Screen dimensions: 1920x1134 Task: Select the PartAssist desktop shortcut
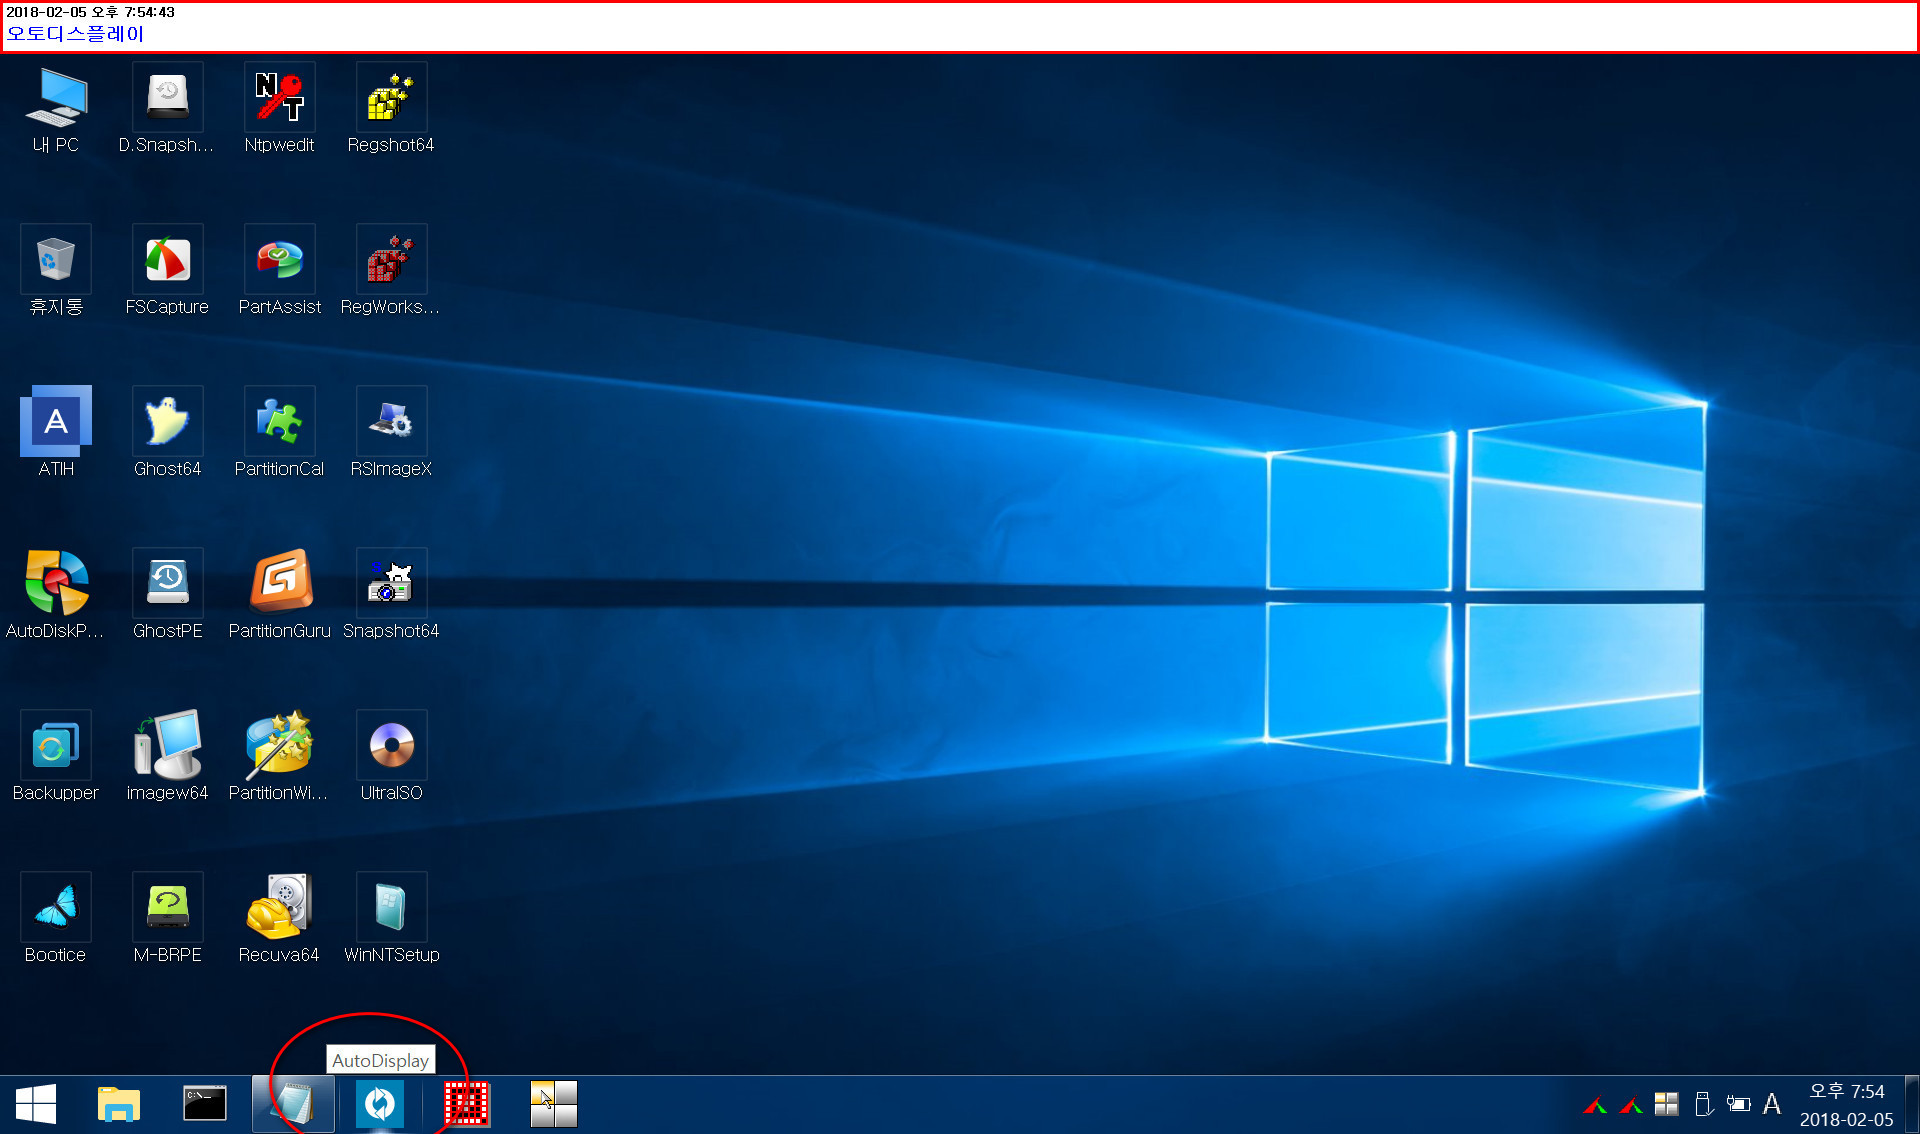279,271
